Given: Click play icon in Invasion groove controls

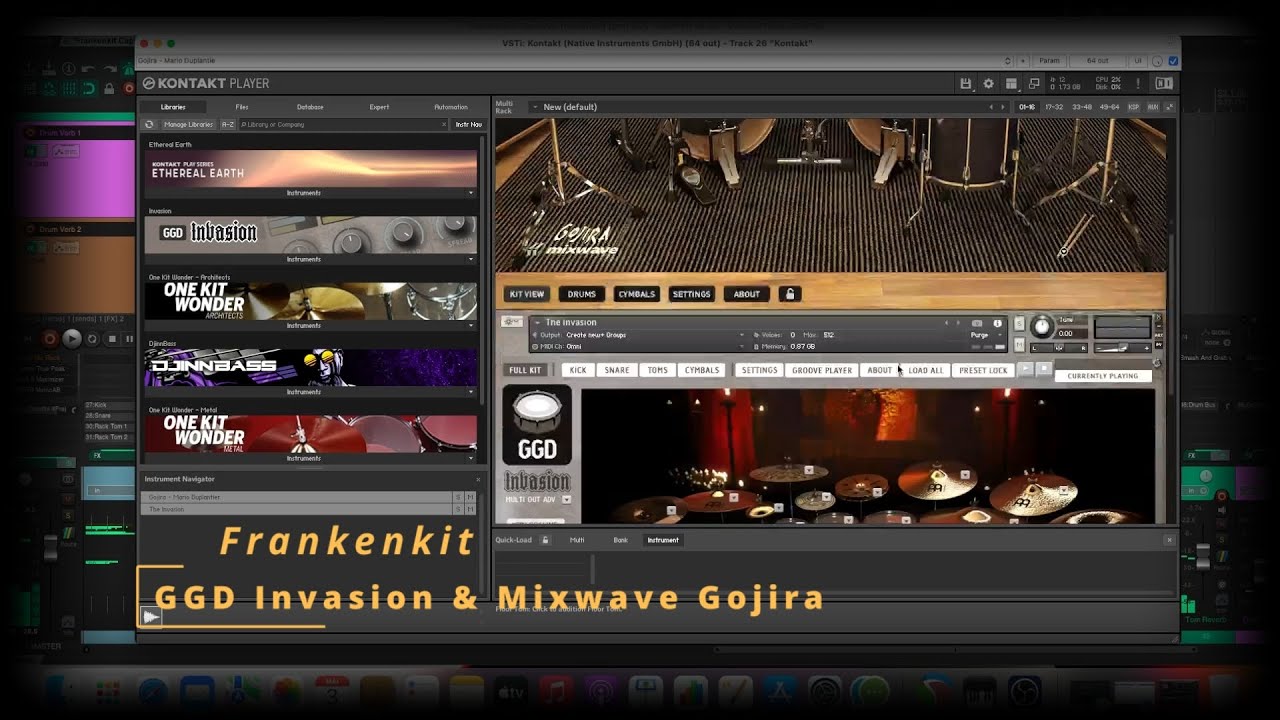Looking at the screenshot, I should [x=1025, y=369].
